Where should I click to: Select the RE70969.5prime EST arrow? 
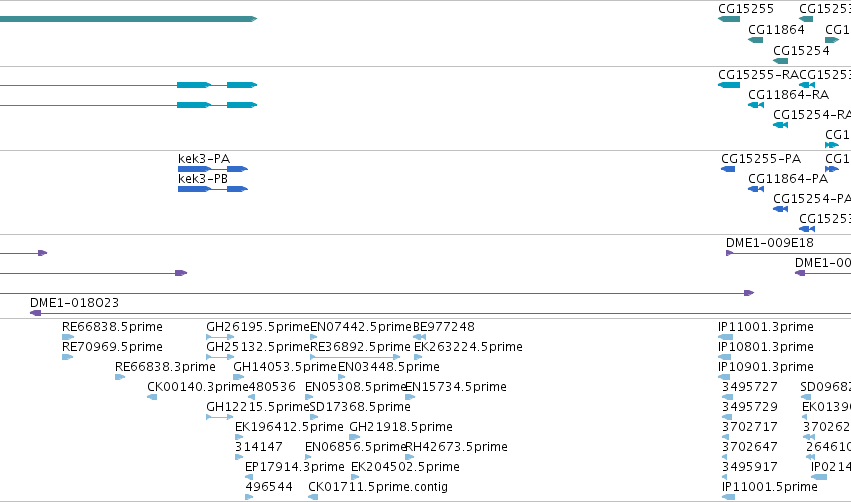pyautogui.click(x=68, y=357)
